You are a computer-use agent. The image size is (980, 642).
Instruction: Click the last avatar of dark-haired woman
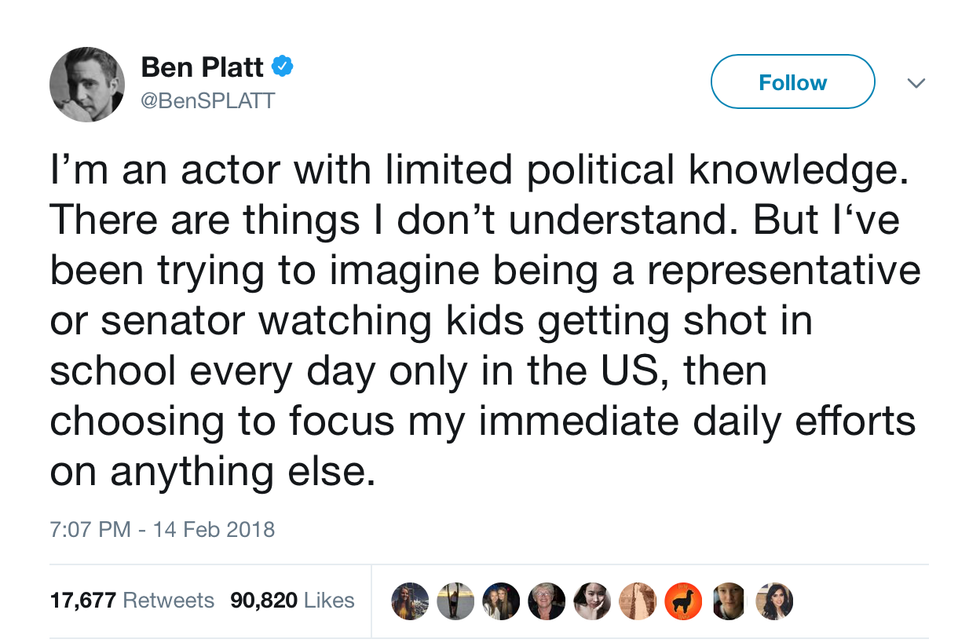pyautogui.click(x=774, y=601)
